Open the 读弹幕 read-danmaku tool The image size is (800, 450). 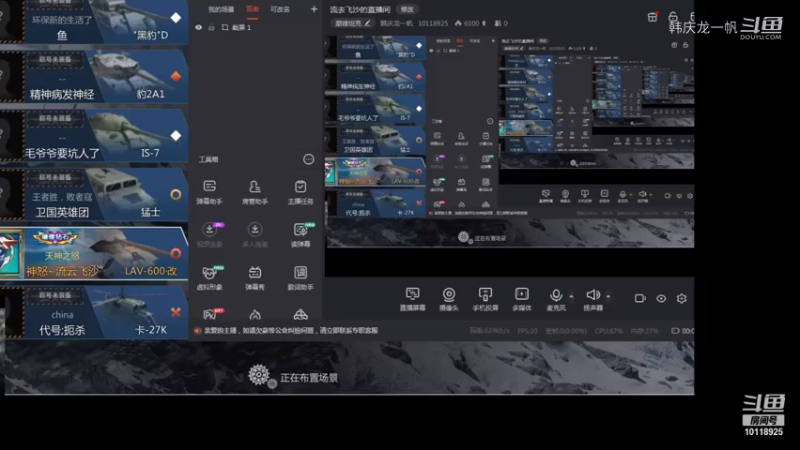(x=301, y=235)
